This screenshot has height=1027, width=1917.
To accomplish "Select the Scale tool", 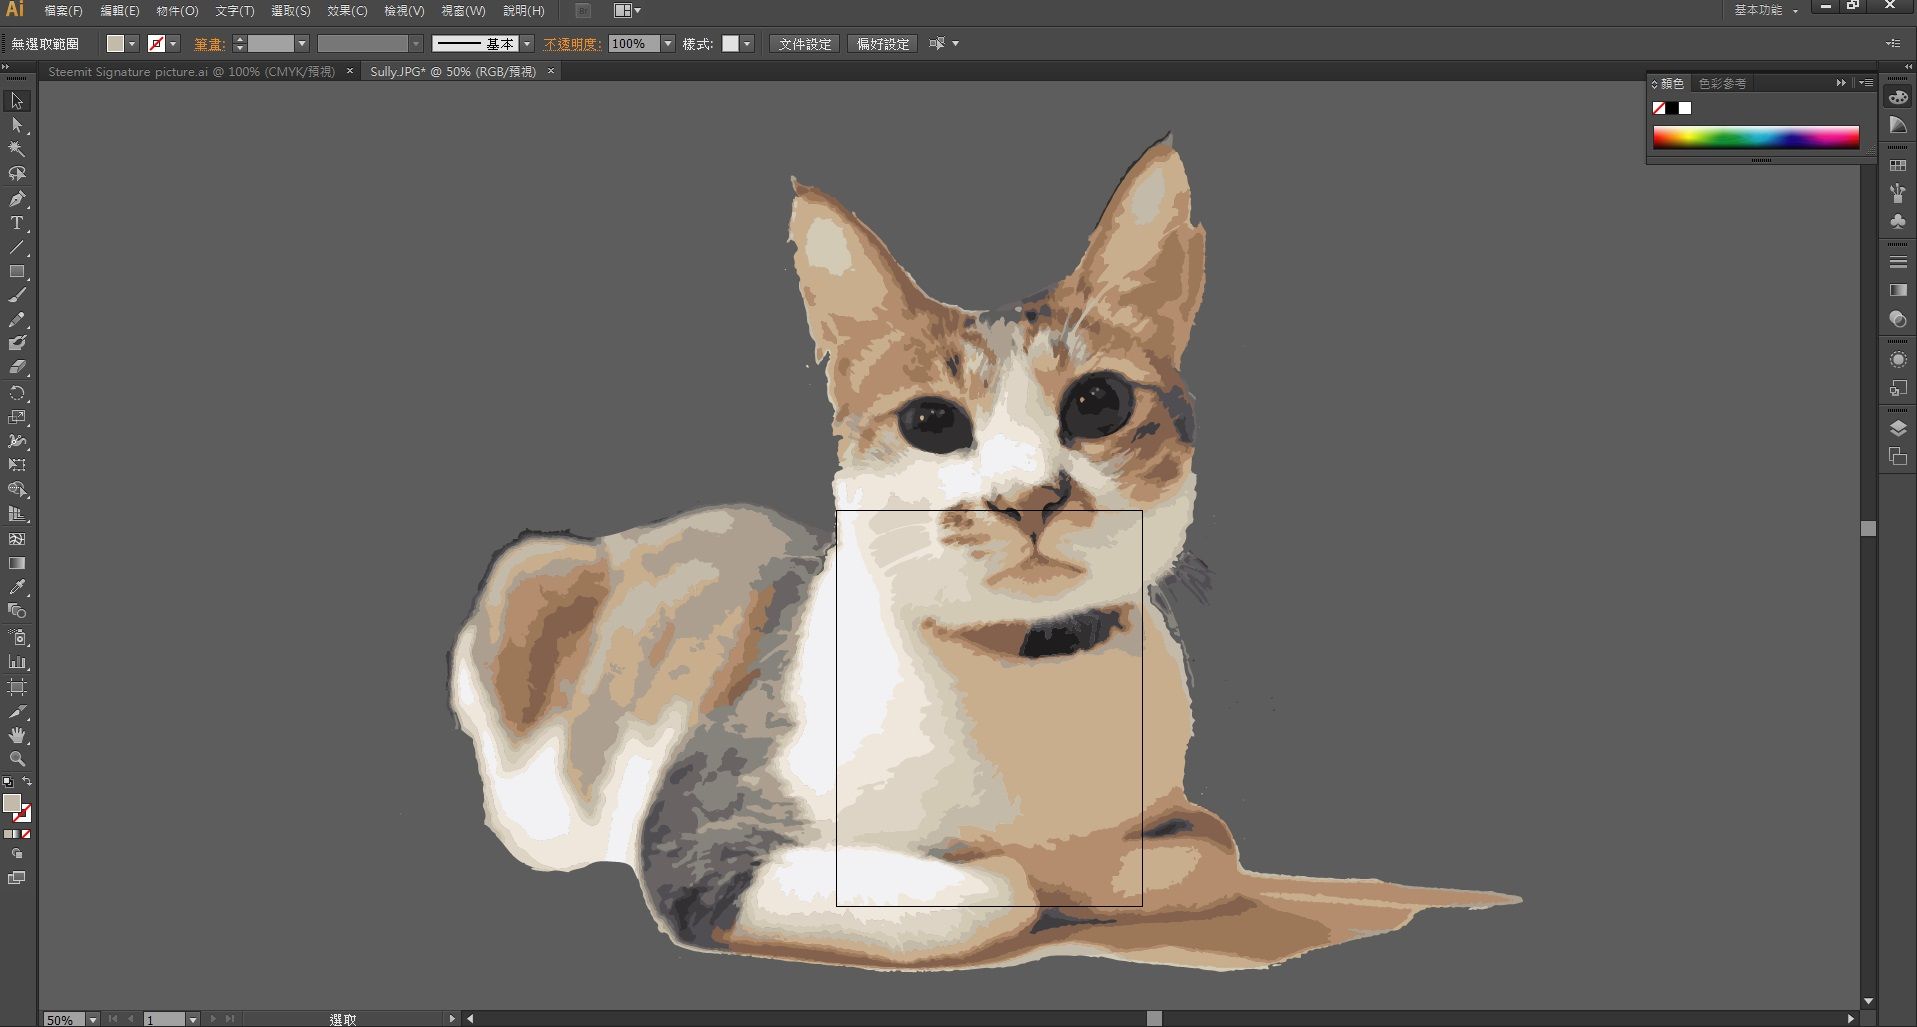I will click(x=17, y=417).
